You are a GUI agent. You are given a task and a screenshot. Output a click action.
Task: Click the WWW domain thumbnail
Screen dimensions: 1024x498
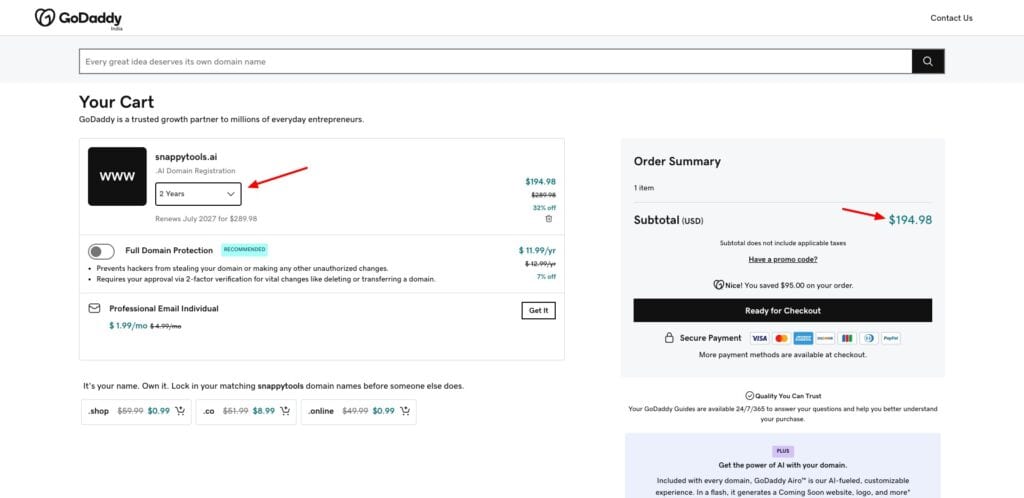click(x=117, y=176)
